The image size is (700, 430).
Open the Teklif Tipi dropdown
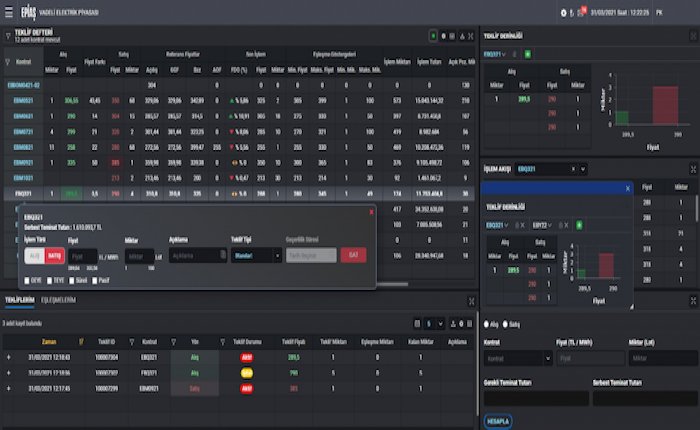(257, 256)
